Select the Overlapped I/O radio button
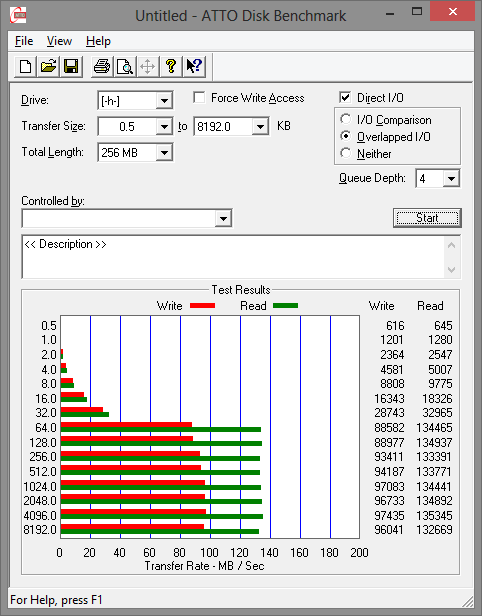Viewport: 482px width, 616px height. [x=345, y=136]
